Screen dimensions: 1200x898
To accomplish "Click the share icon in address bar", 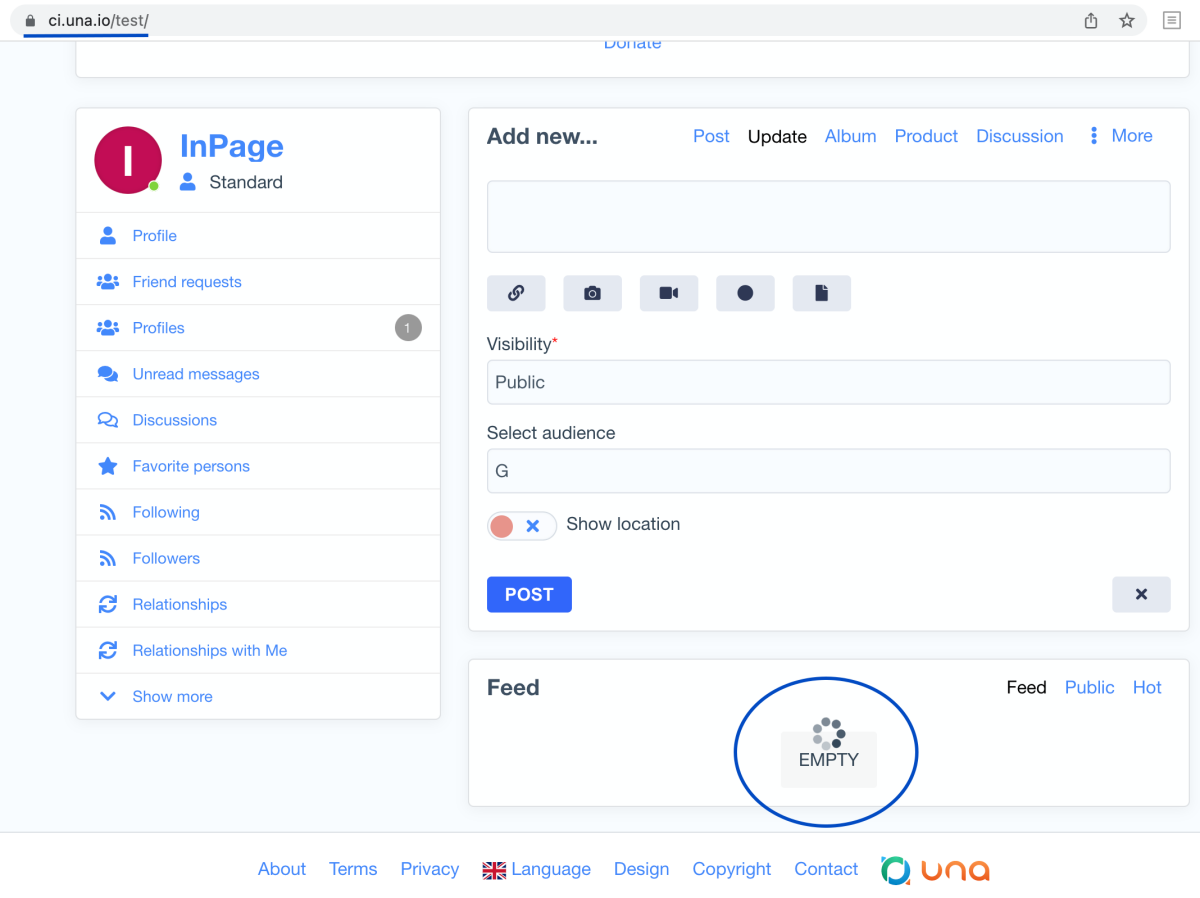I will pos(1091,20).
